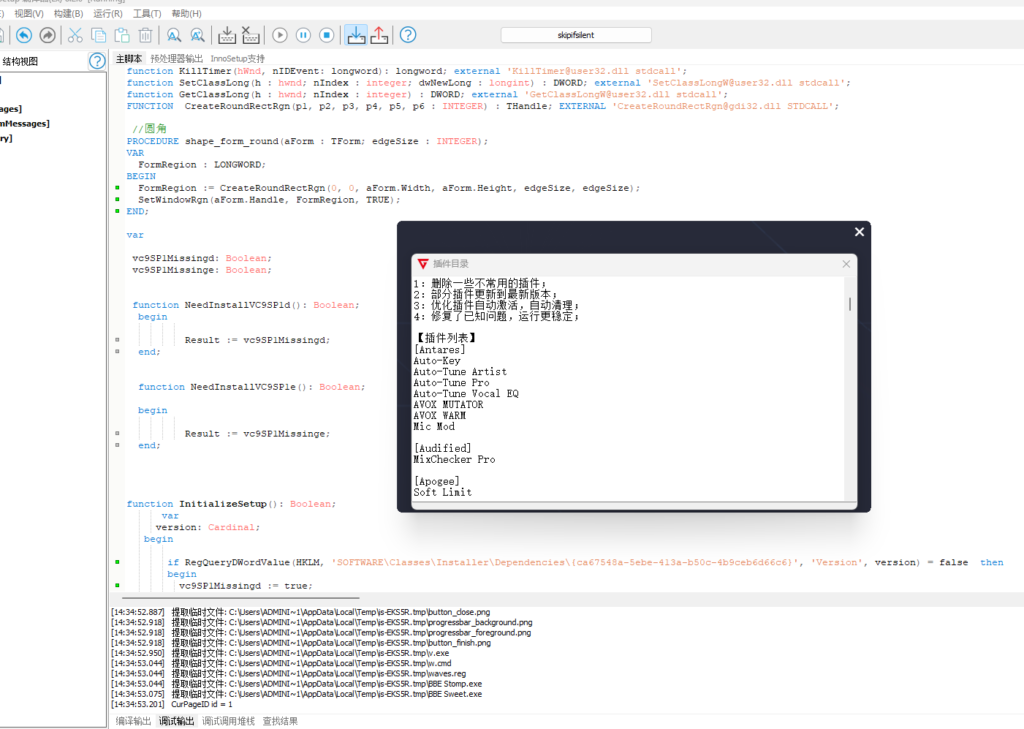The width and height of the screenshot is (1024, 729).
Task: Click the Redo arrow toolbar icon
Action: [x=47, y=35]
